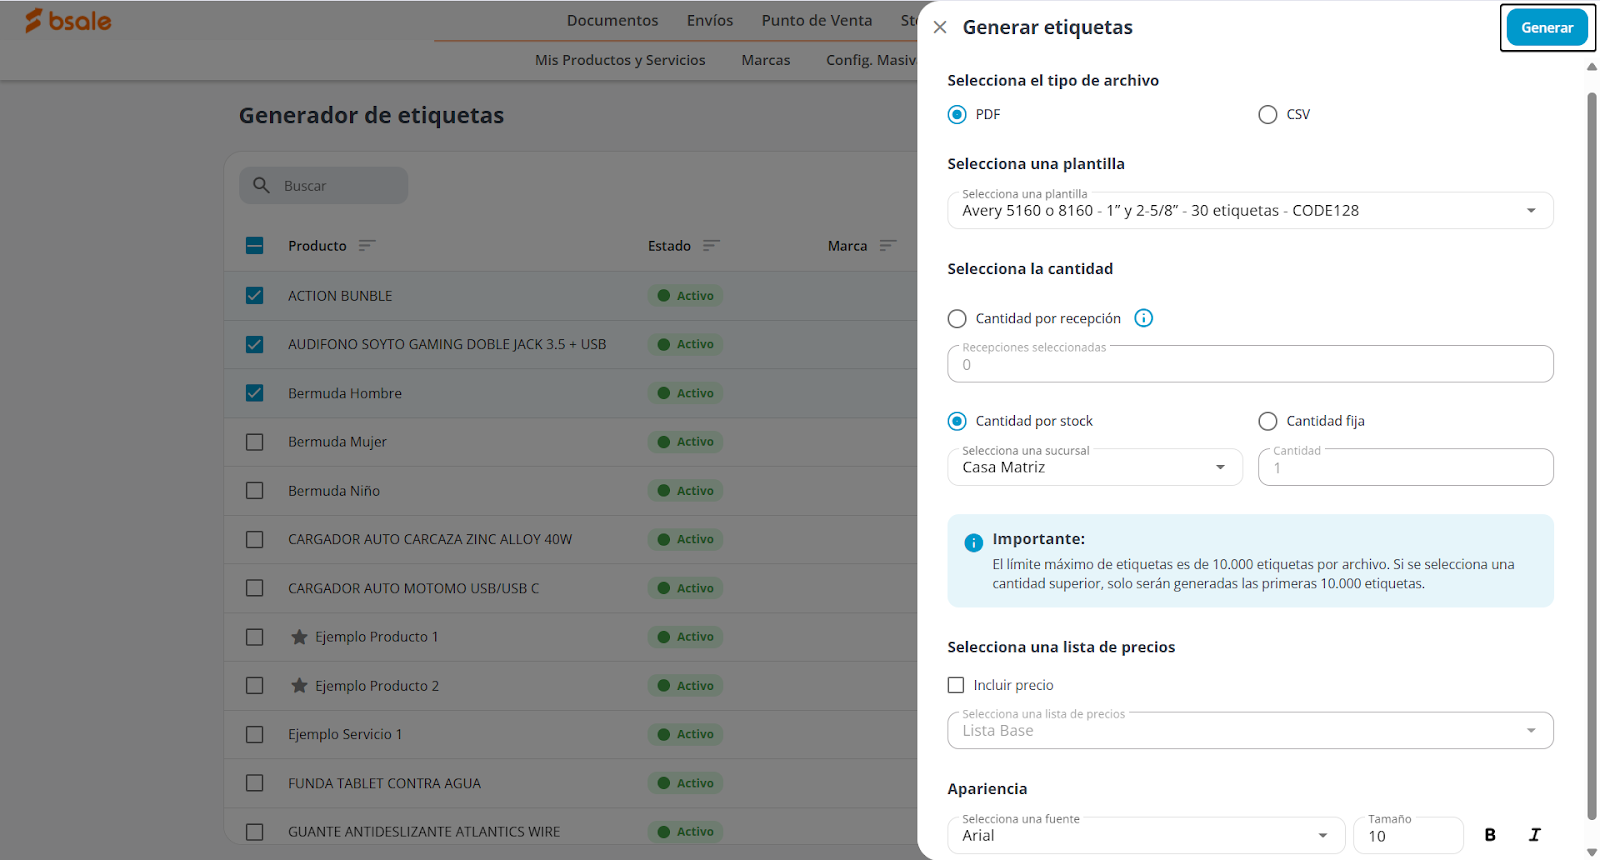This screenshot has width=1600, height=860.
Task: Check Ejemplo Producto 2 checkbox
Action: pyautogui.click(x=255, y=686)
